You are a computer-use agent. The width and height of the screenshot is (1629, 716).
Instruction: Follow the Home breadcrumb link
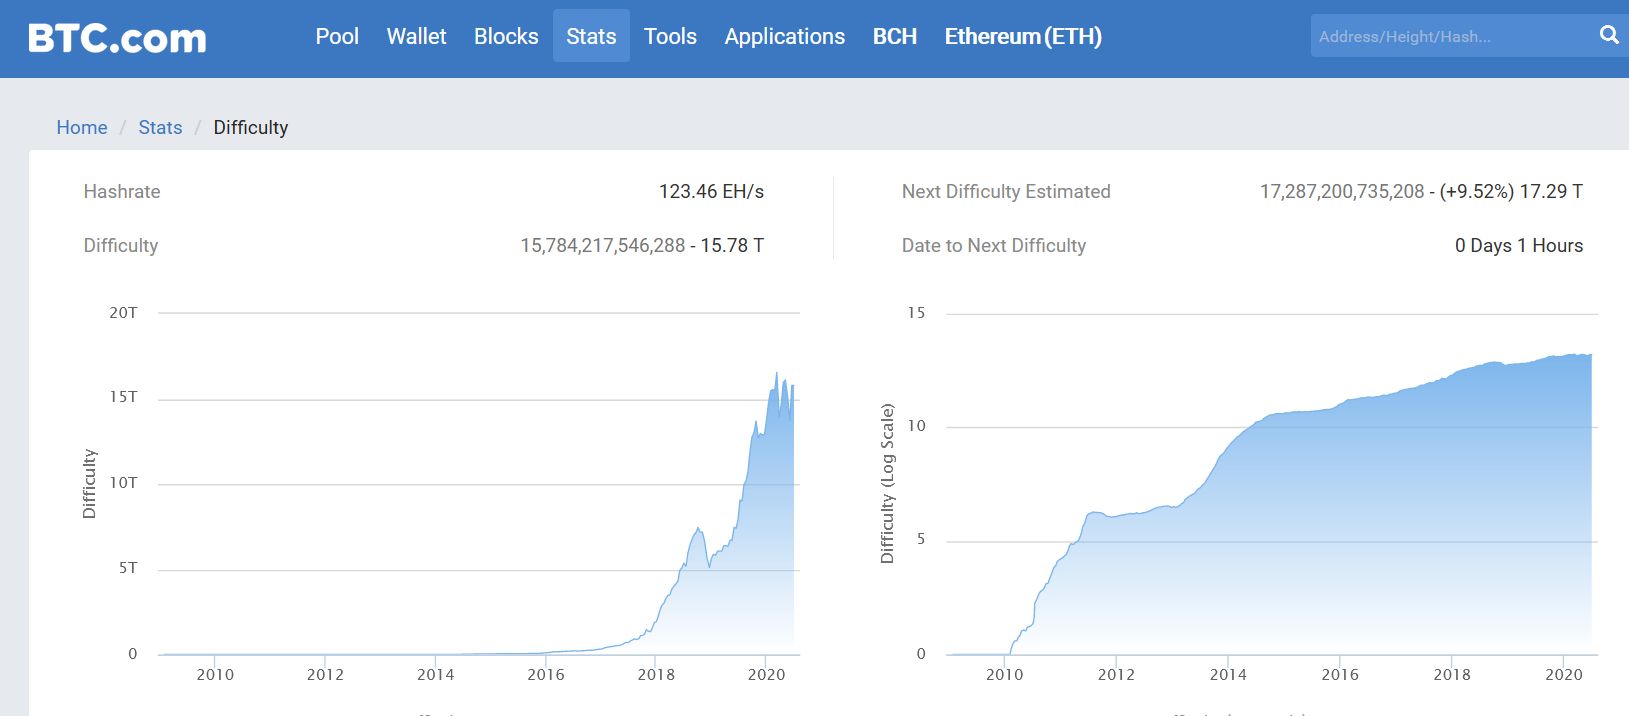82,127
